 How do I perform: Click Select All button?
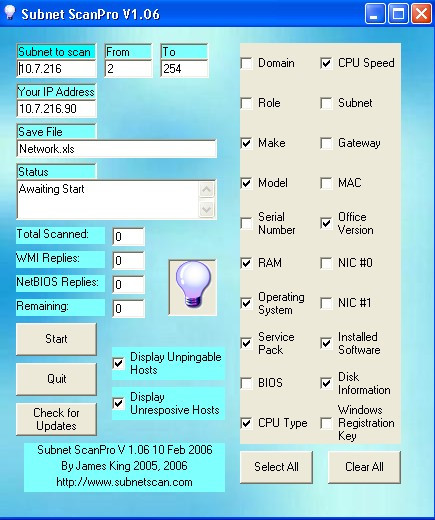pos(276,467)
